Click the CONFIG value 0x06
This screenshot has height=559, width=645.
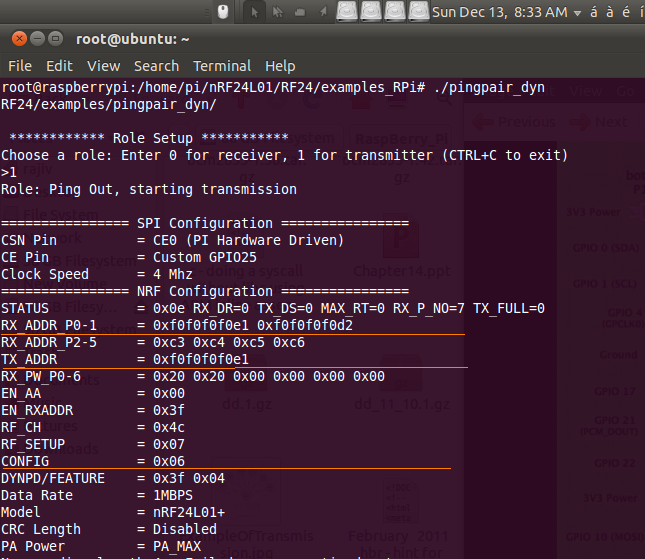point(169,462)
